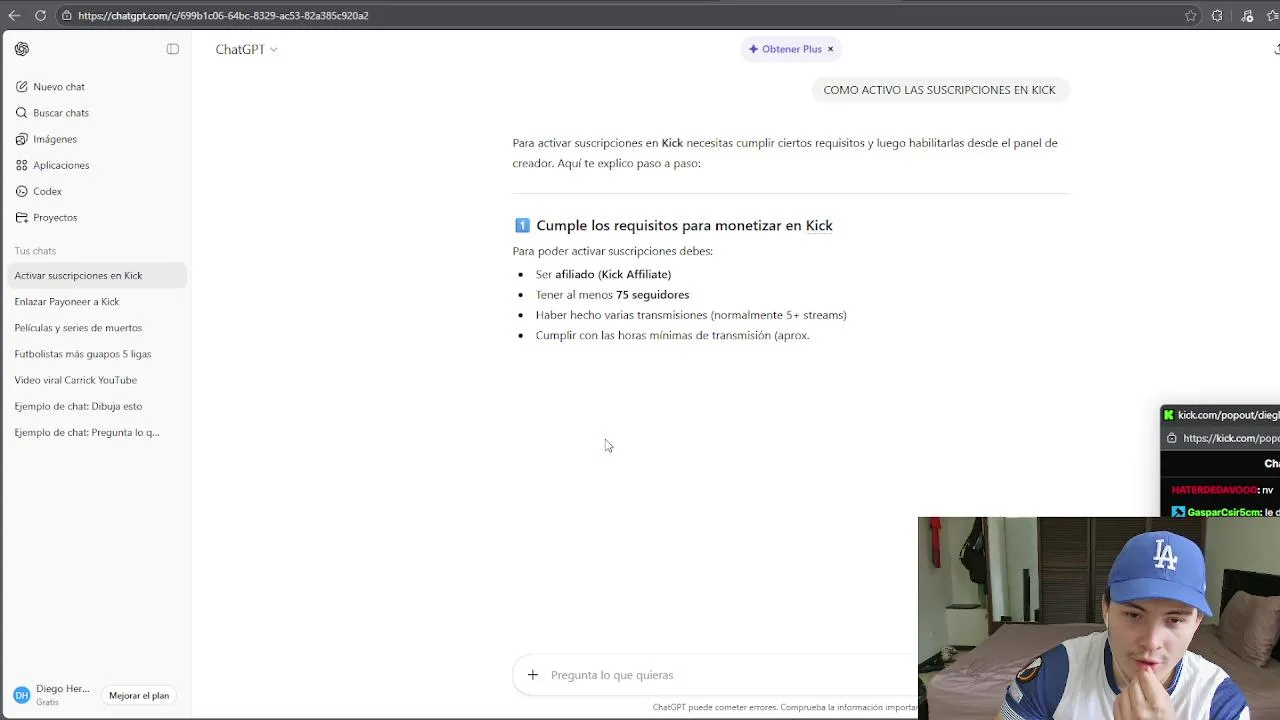The image size is (1280, 720).
Task: Open chat 'Ejemplo de chat: Pregunta lo q...'
Action: pyautogui.click(x=95, y=432)
